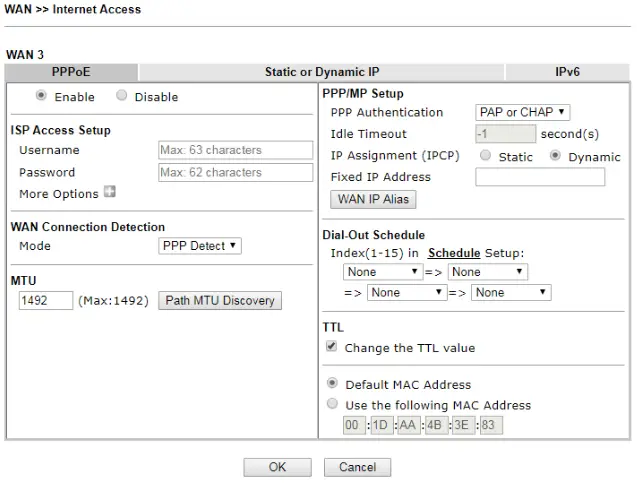Screen dimensions: 637x483
Task: Confirm settings with OK button
Action: [277, 467]
